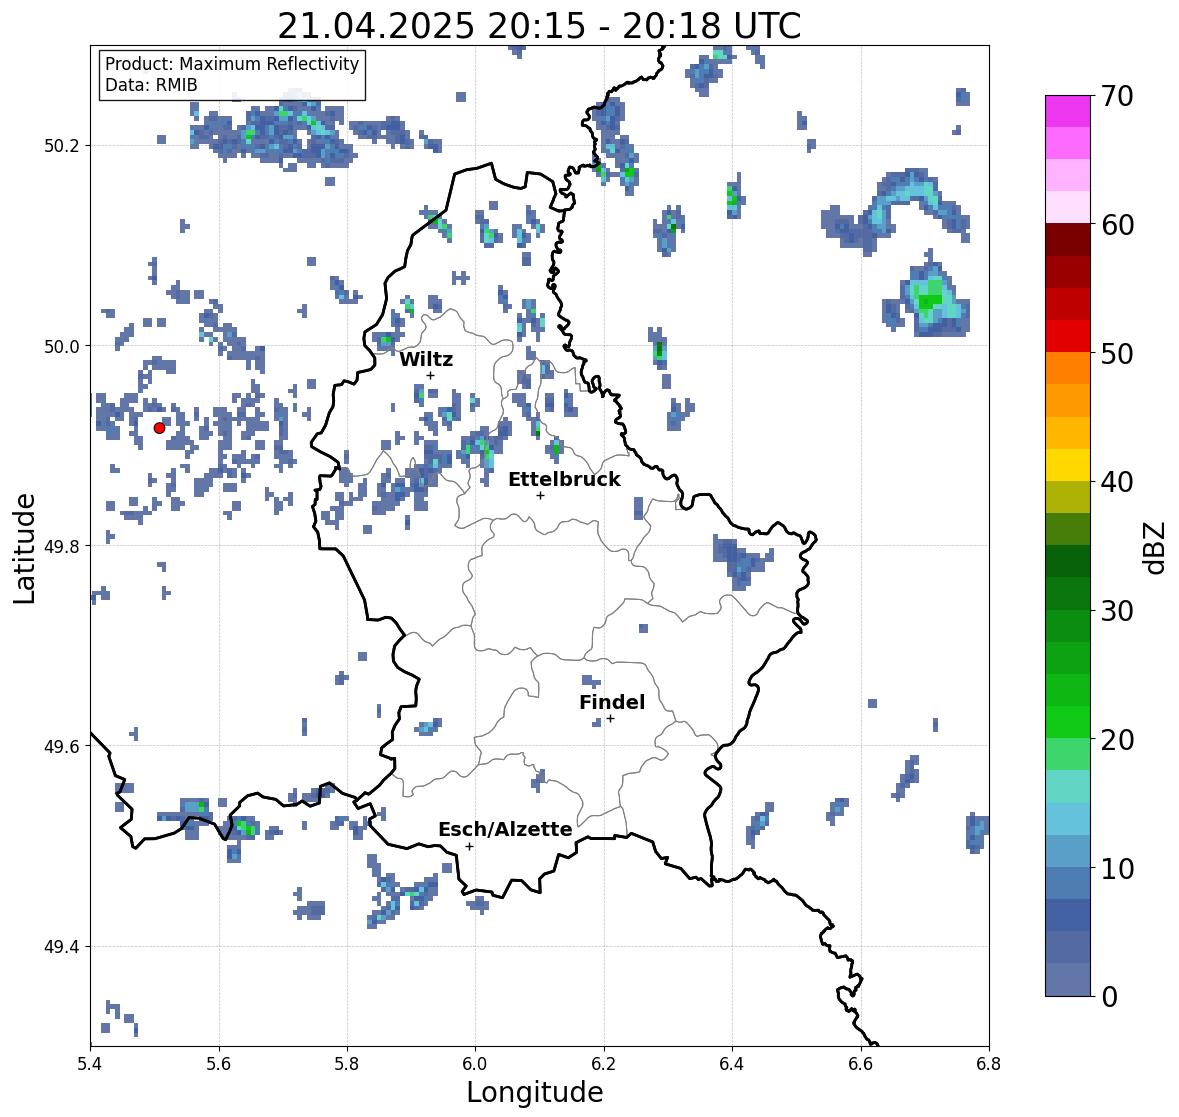Click the Findel station label
This screenshot has height=1117, width=1179.
tap(612, 702)
